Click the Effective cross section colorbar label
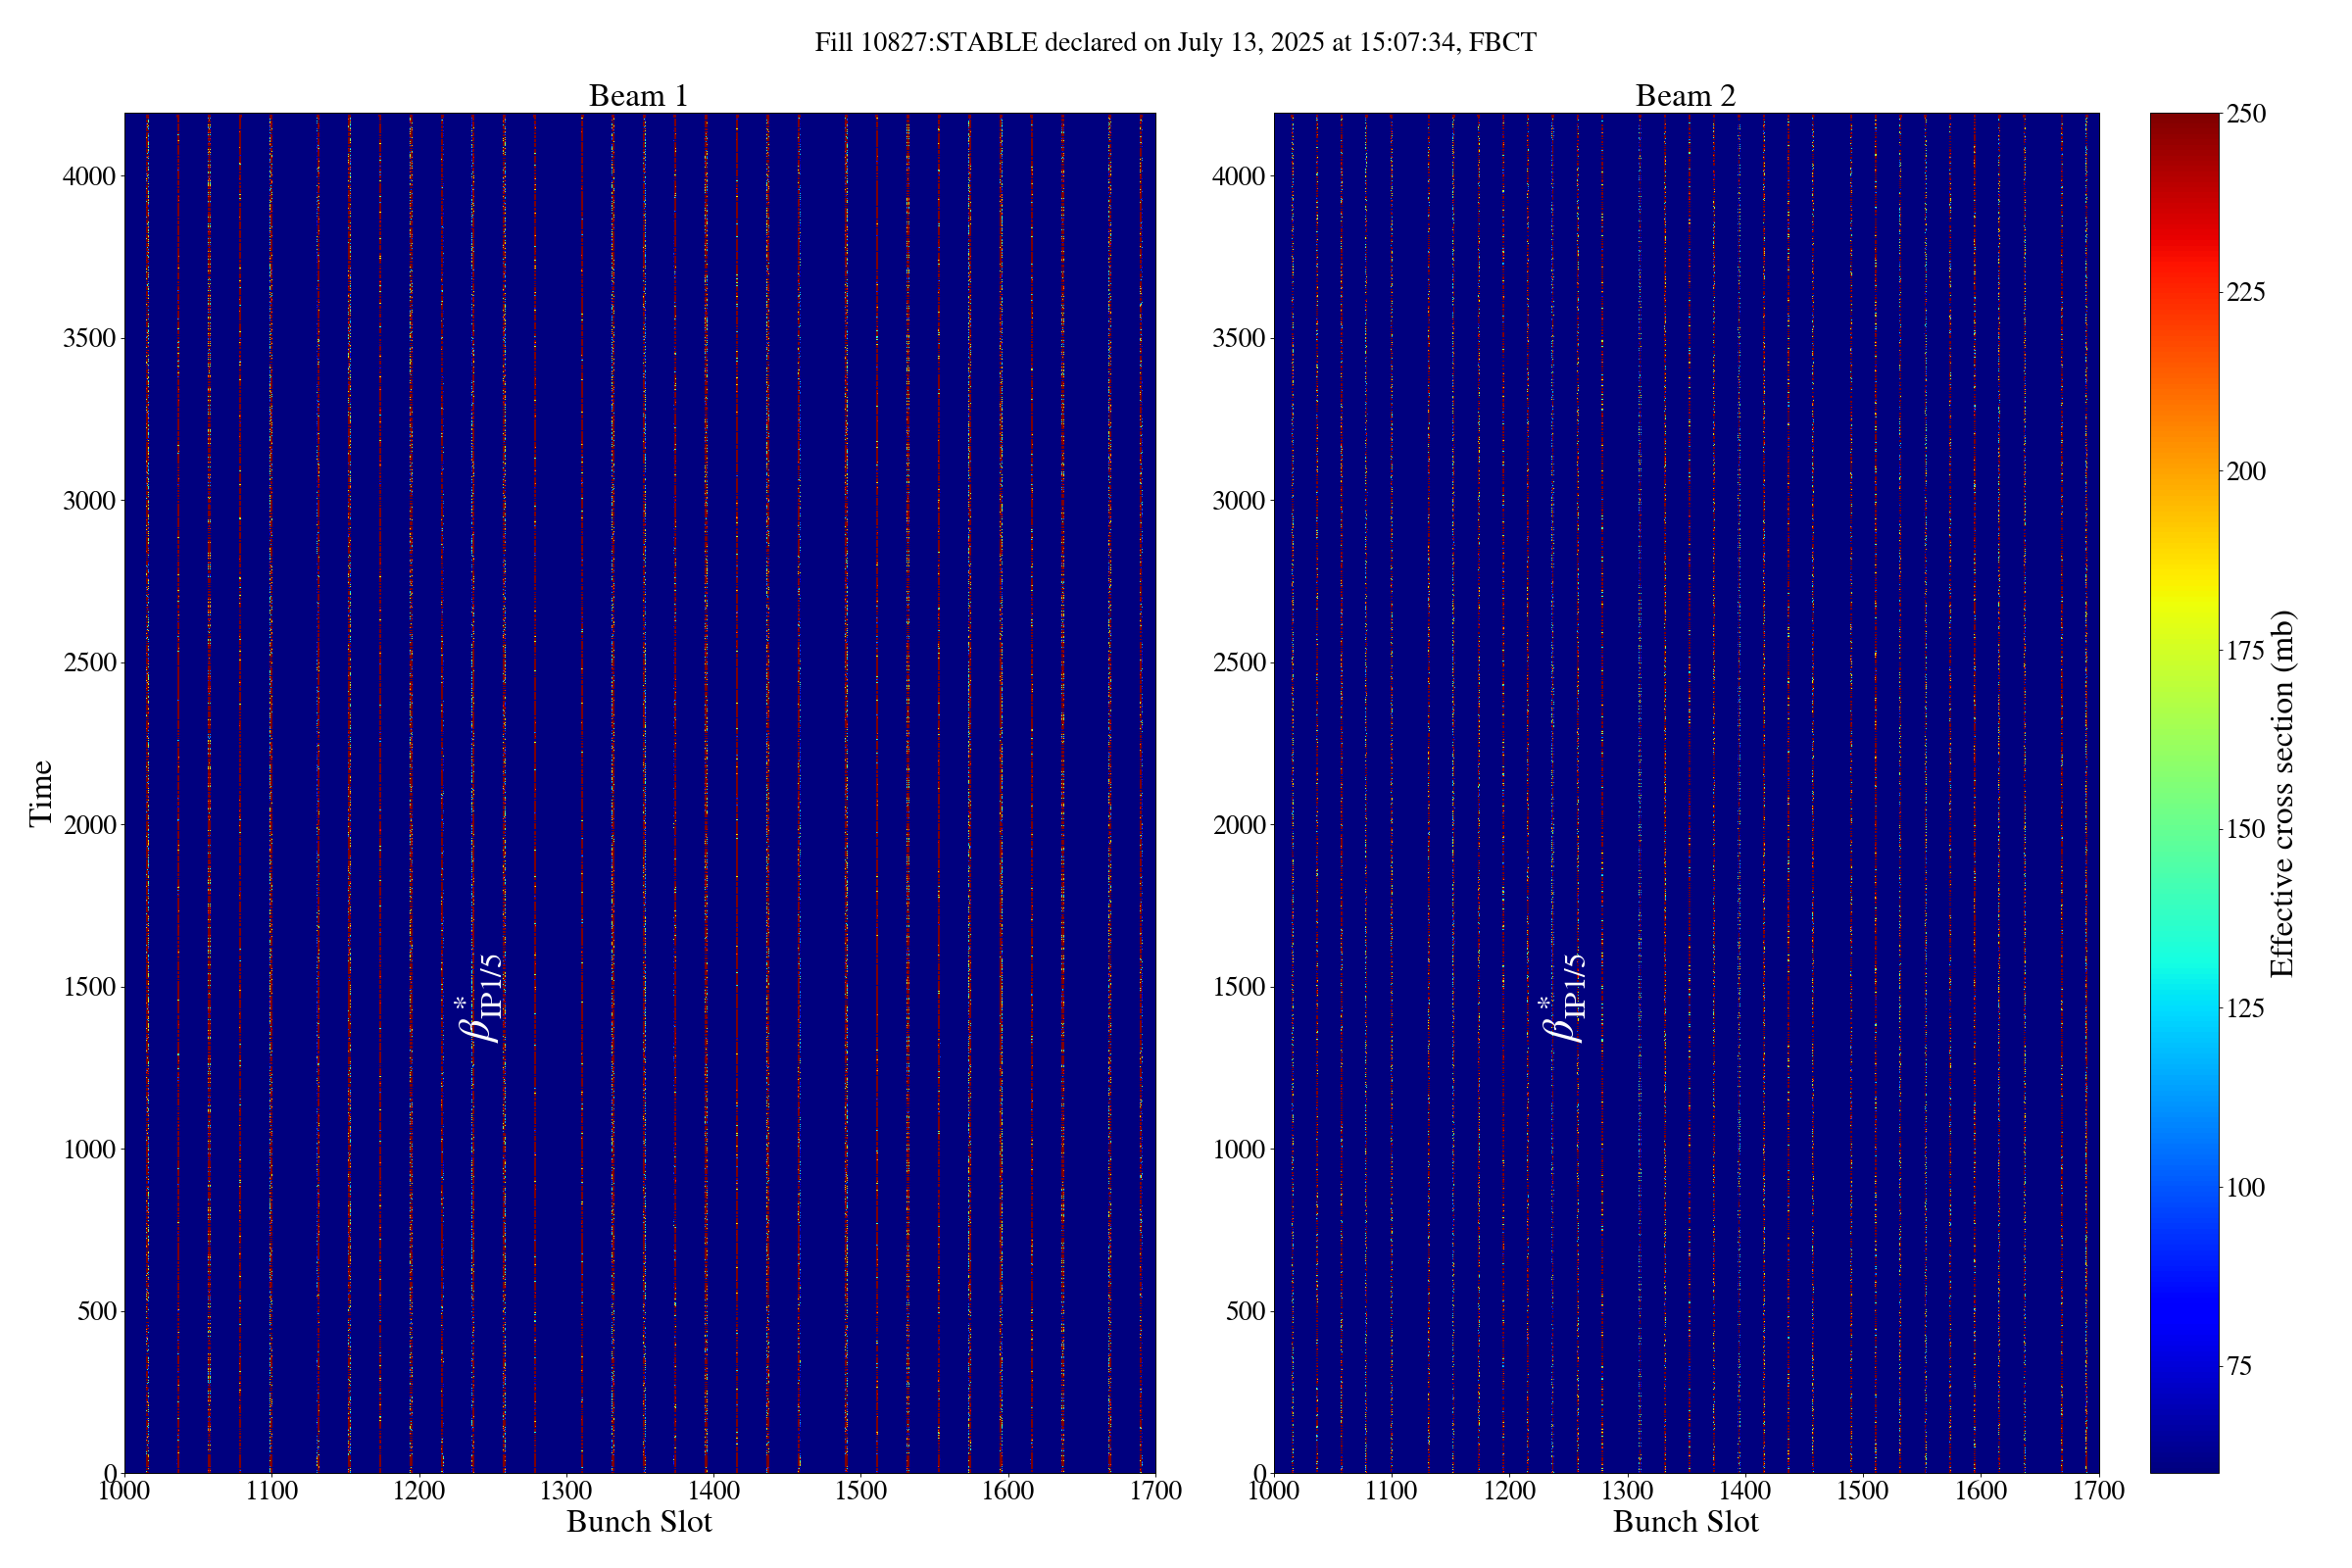 click(2282, 793)
